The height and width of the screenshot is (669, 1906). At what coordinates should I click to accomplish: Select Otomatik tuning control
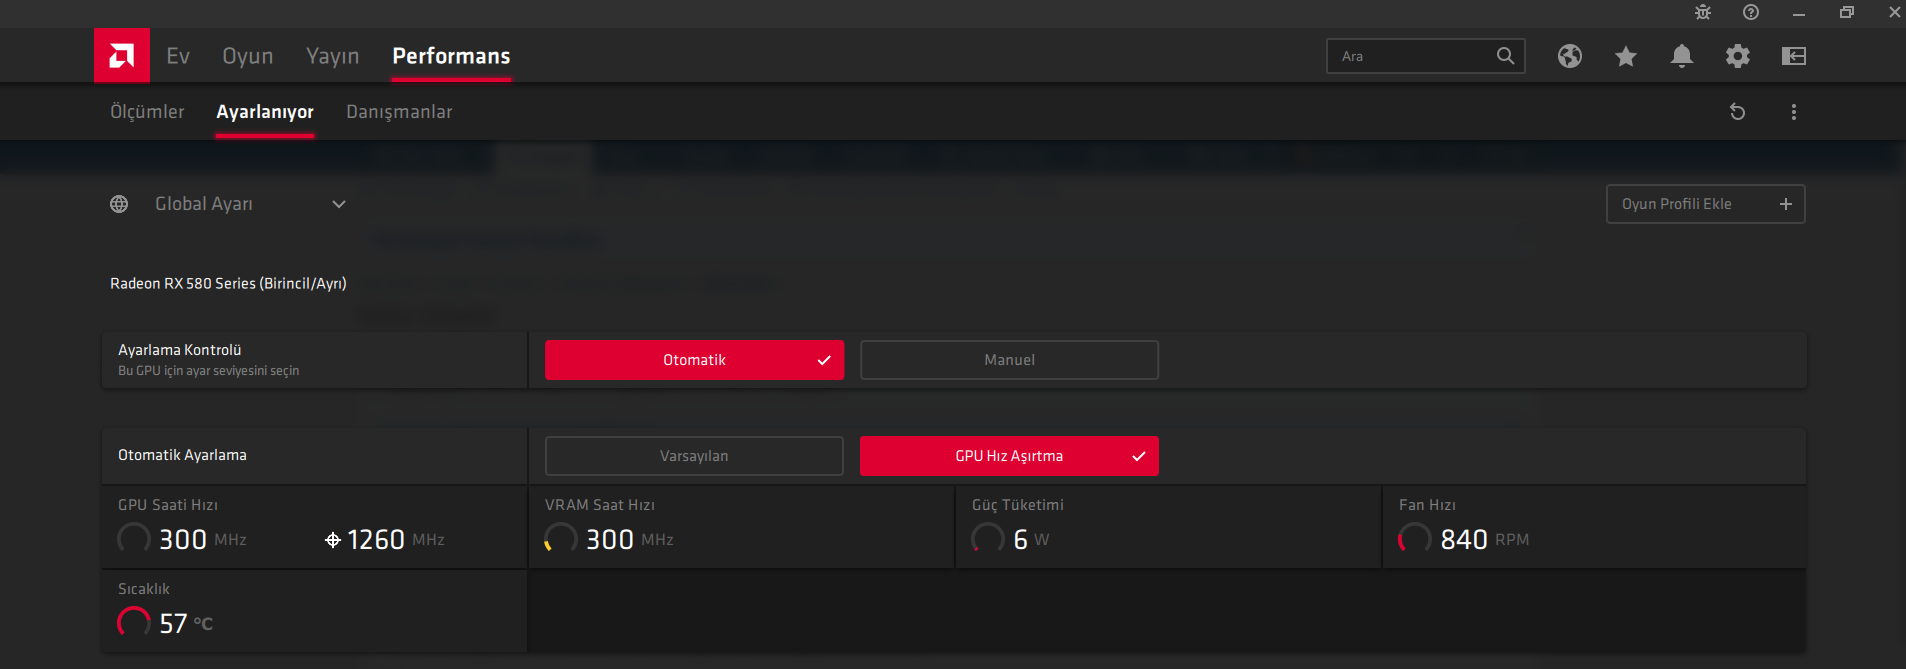pyautogui.click(x=694, y=360)
